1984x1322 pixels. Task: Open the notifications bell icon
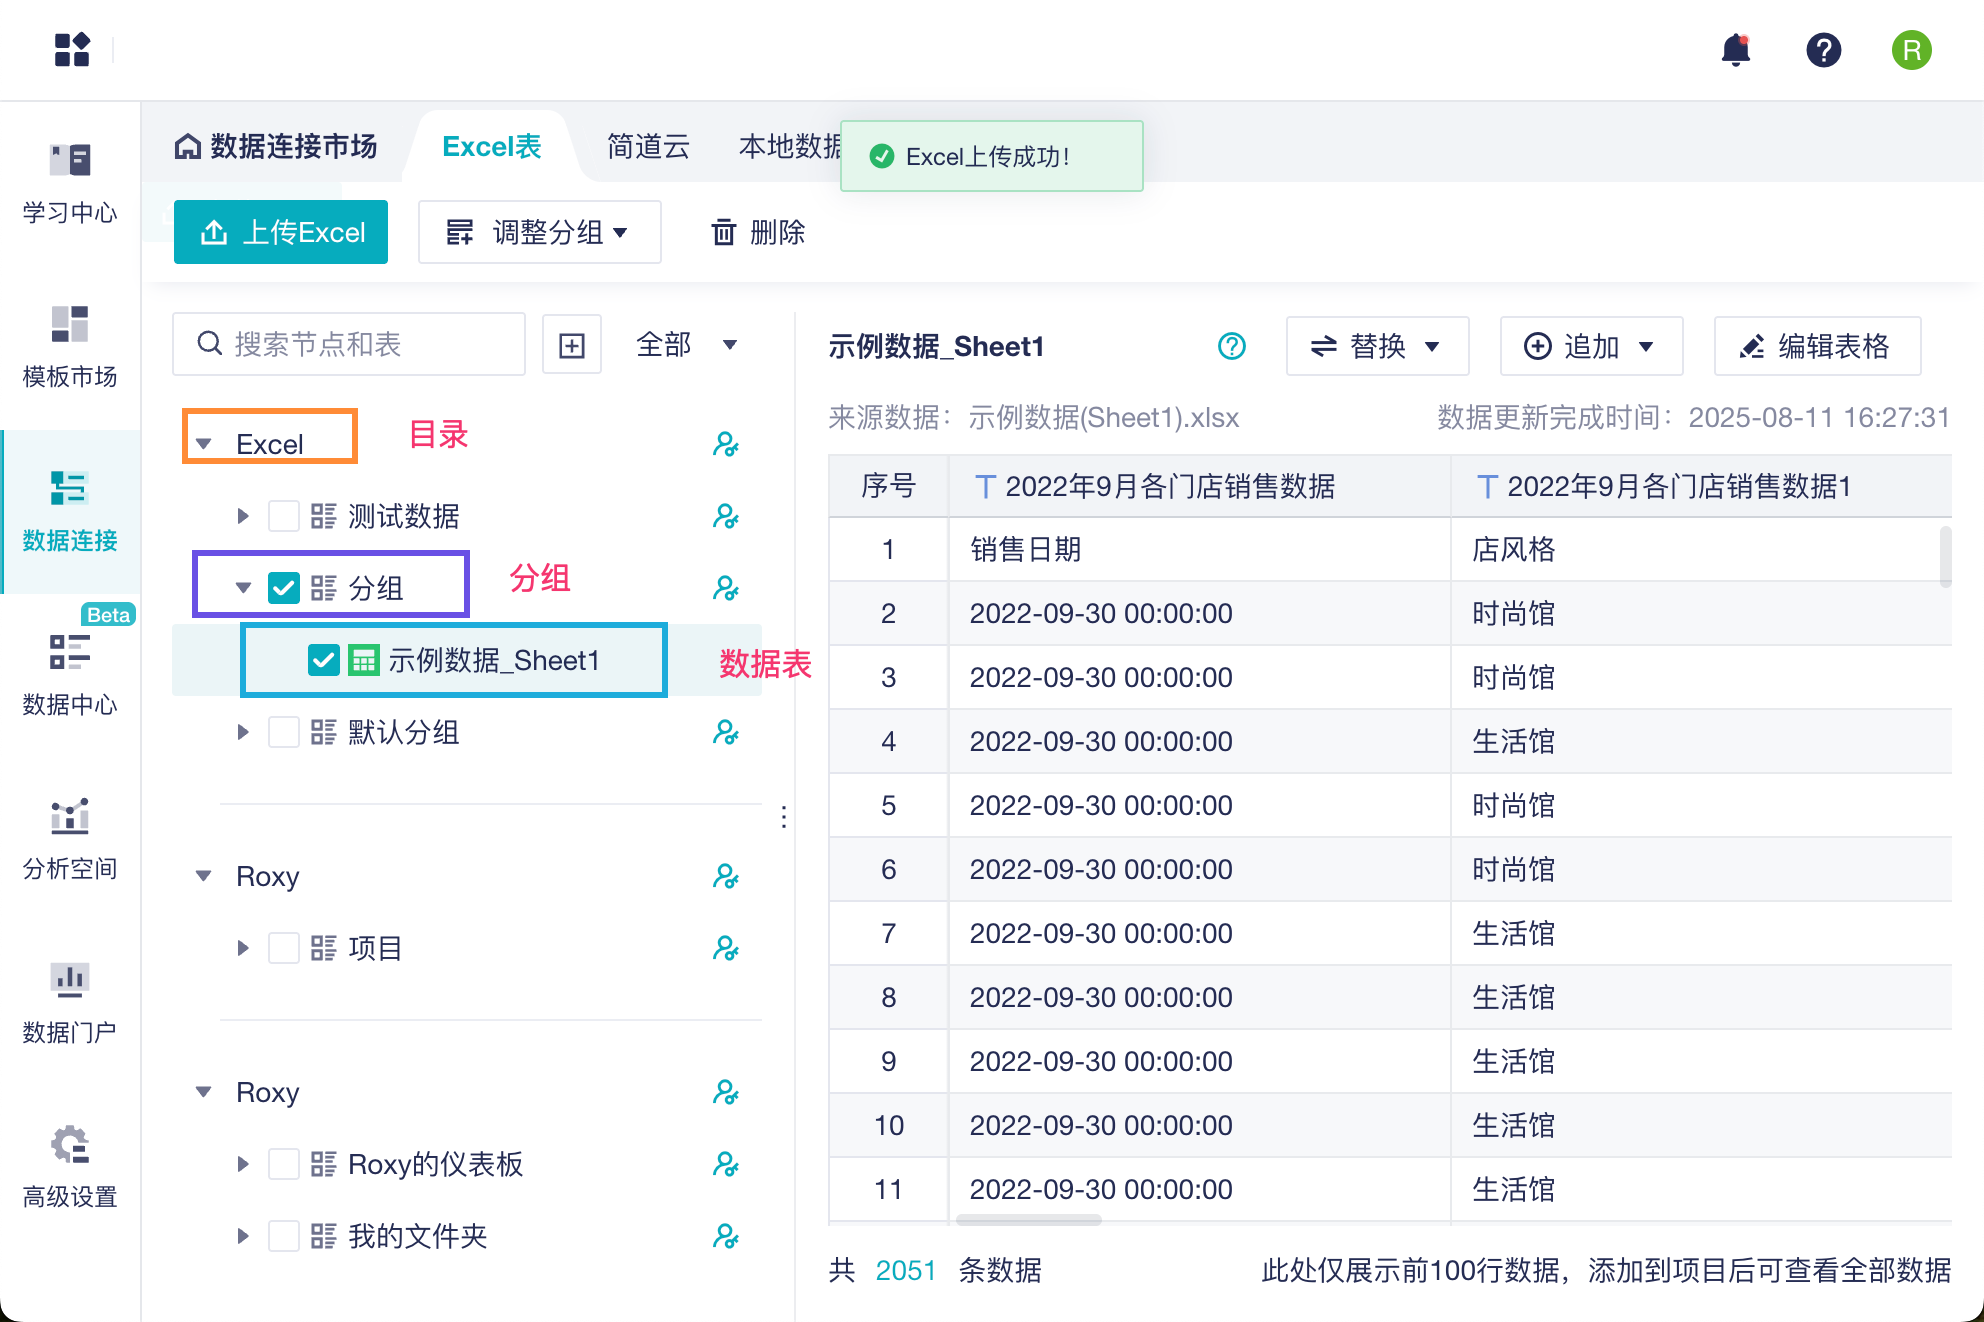pyautogui.click(x=1736, y=50)
